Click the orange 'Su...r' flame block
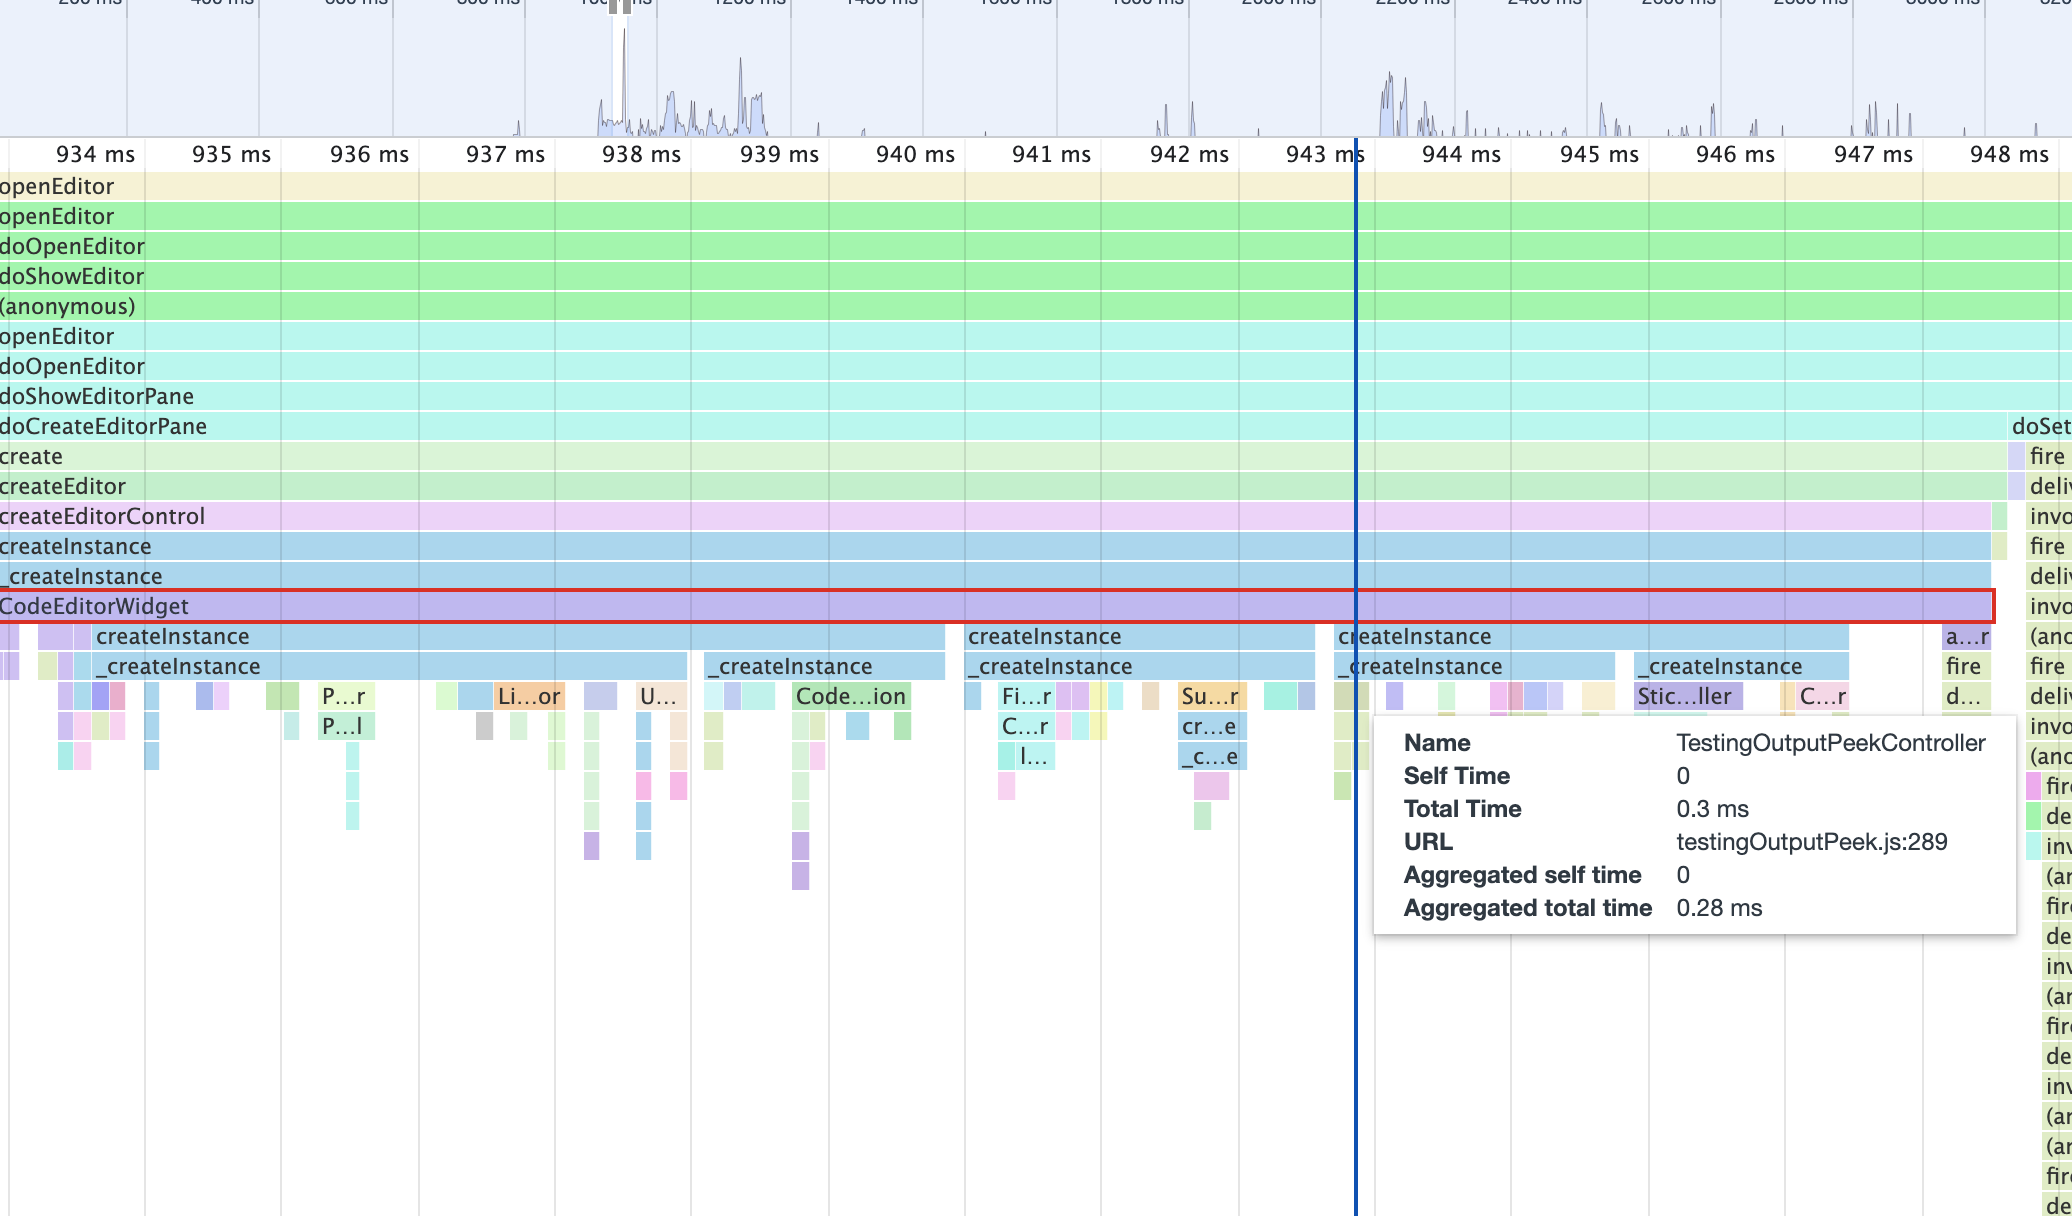 (1210, 696)
